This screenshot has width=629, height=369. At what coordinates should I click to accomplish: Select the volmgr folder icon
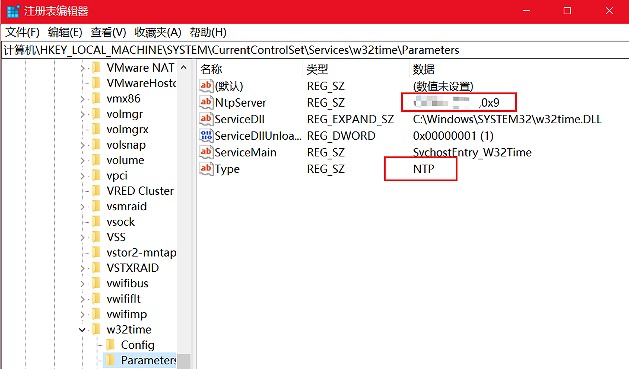96,114
